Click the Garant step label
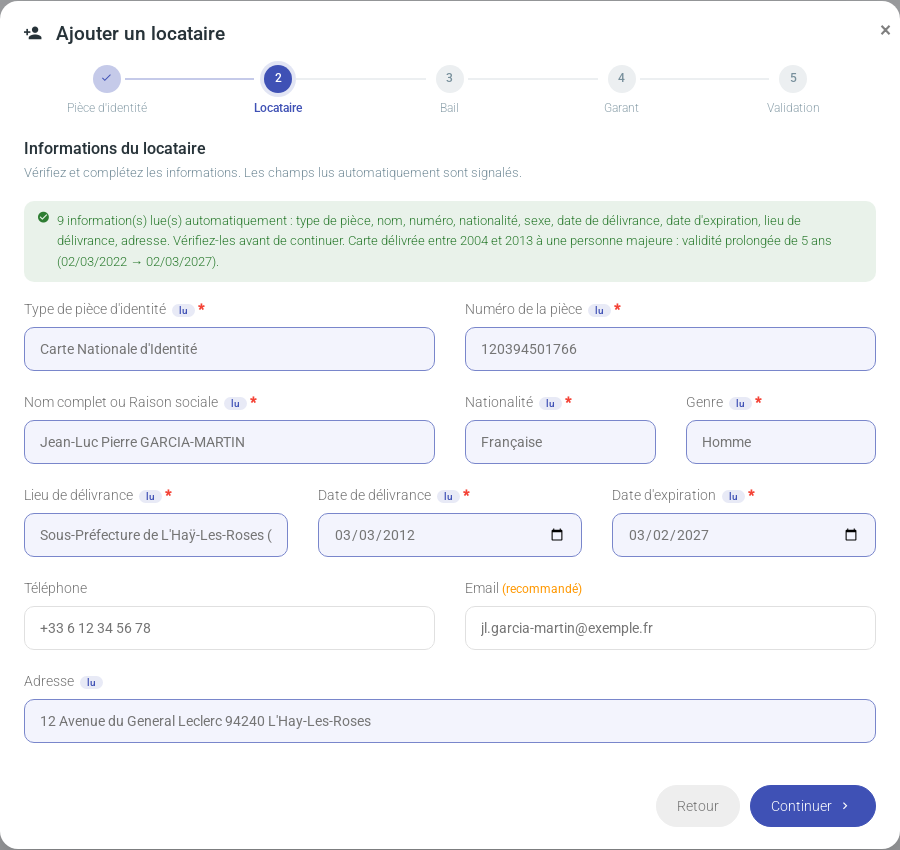900x850 pixels. pos(621,108)
